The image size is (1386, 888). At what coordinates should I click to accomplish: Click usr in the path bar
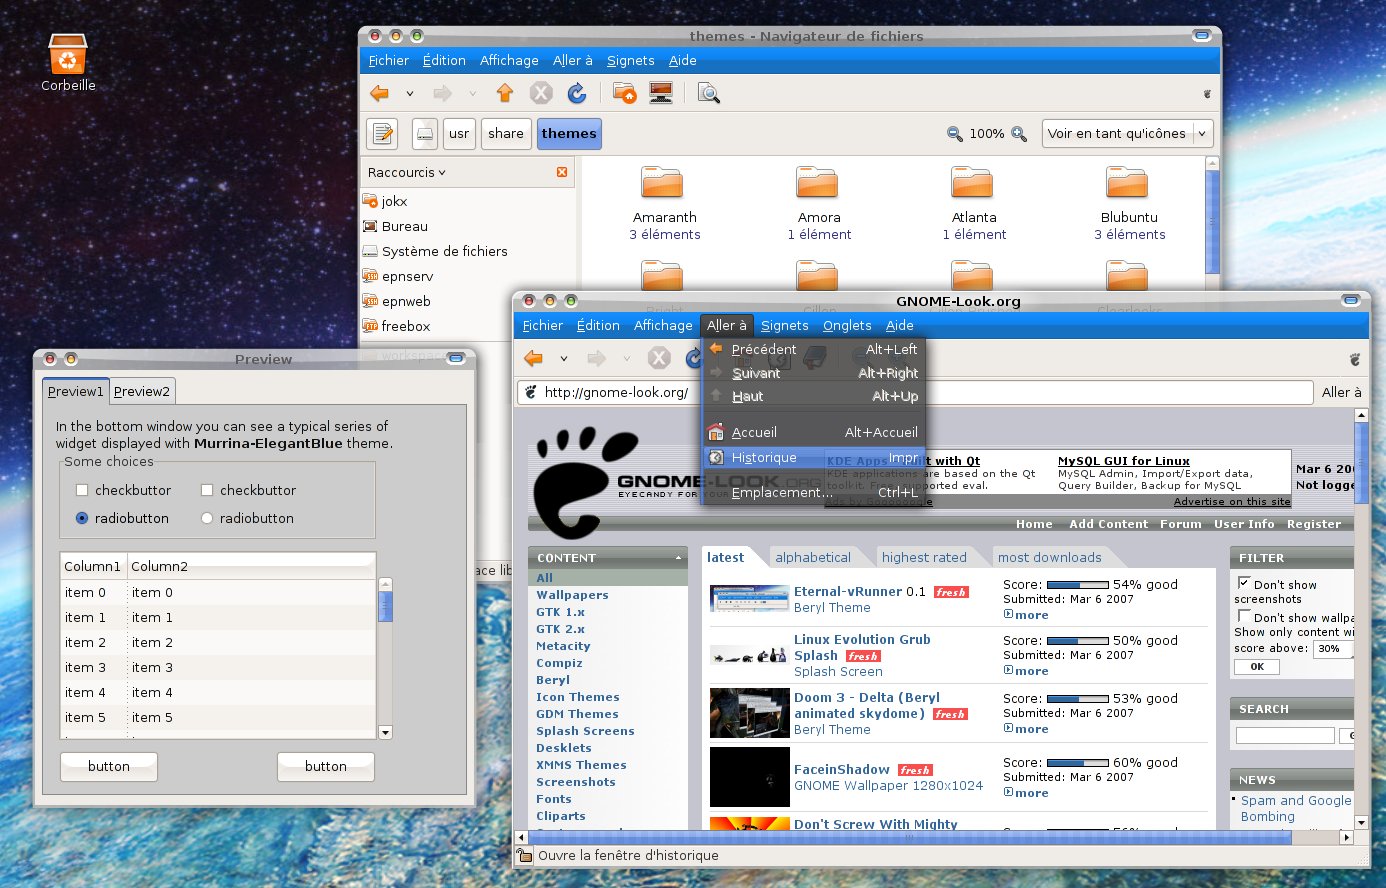pyautogui.click(x=459, y=134)
